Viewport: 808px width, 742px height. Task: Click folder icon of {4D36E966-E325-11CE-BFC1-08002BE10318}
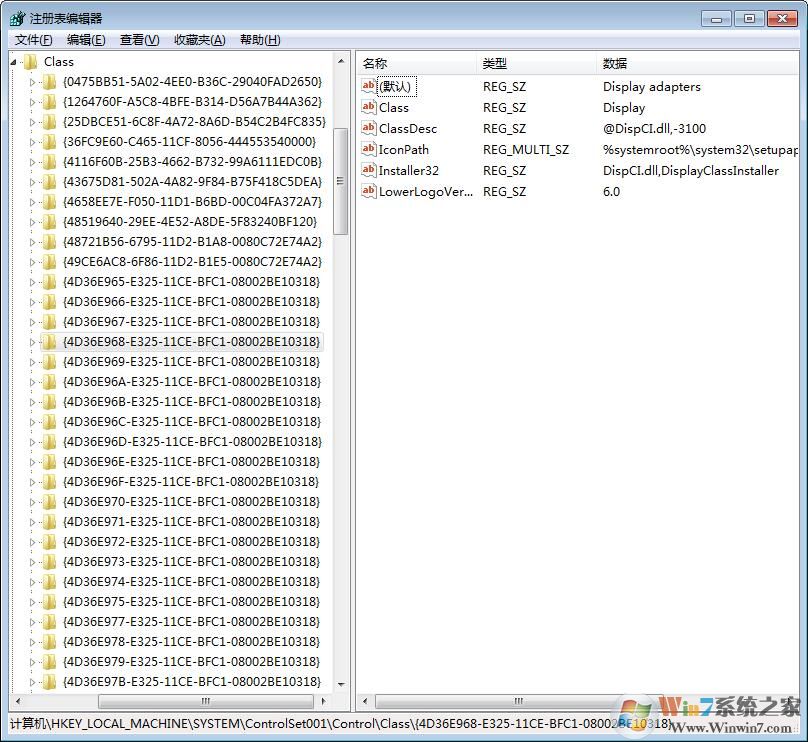point(49,302)
